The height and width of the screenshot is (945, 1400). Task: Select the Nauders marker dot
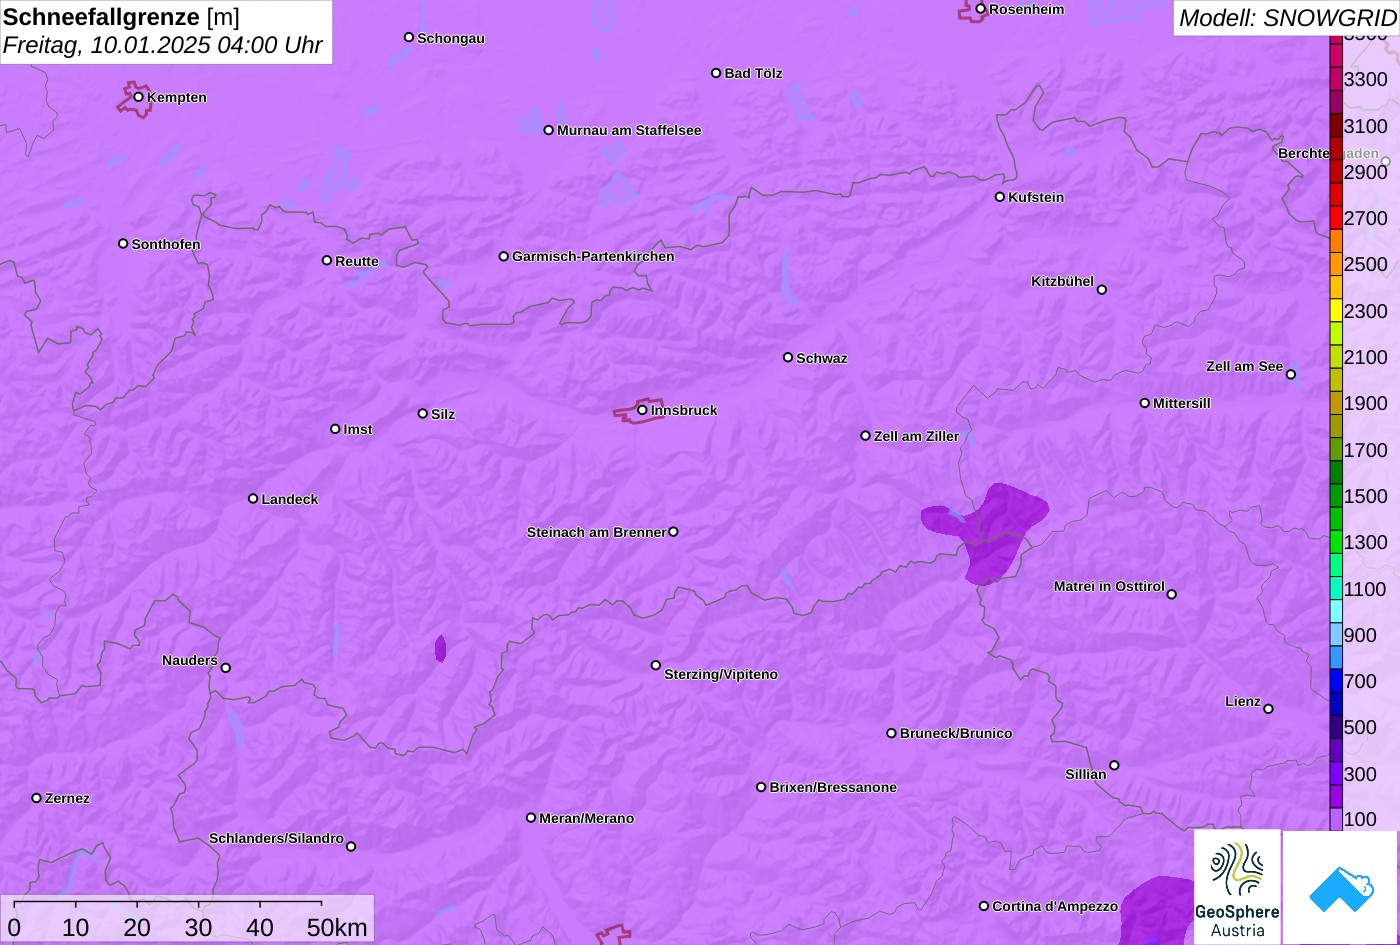pyautogui.click(x=226, y=668)
